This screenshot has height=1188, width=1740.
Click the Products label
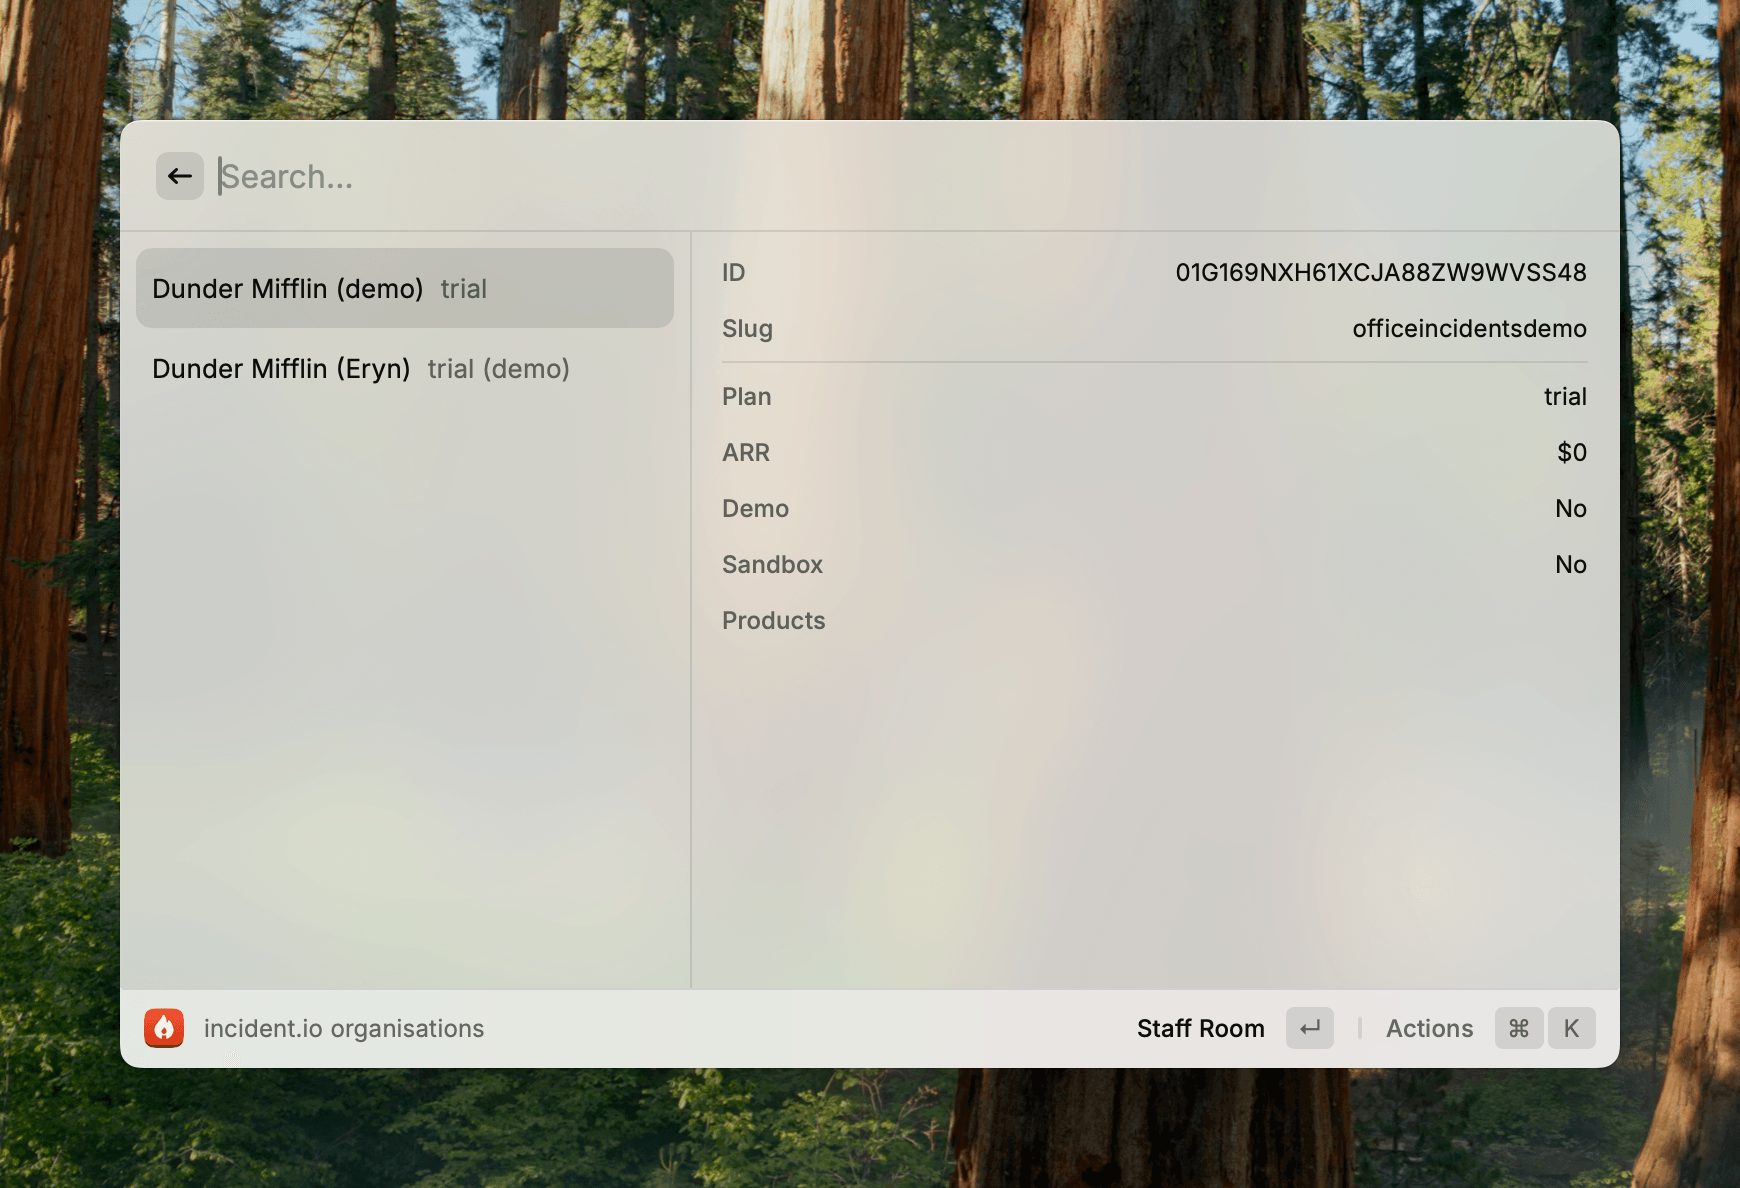773,620
